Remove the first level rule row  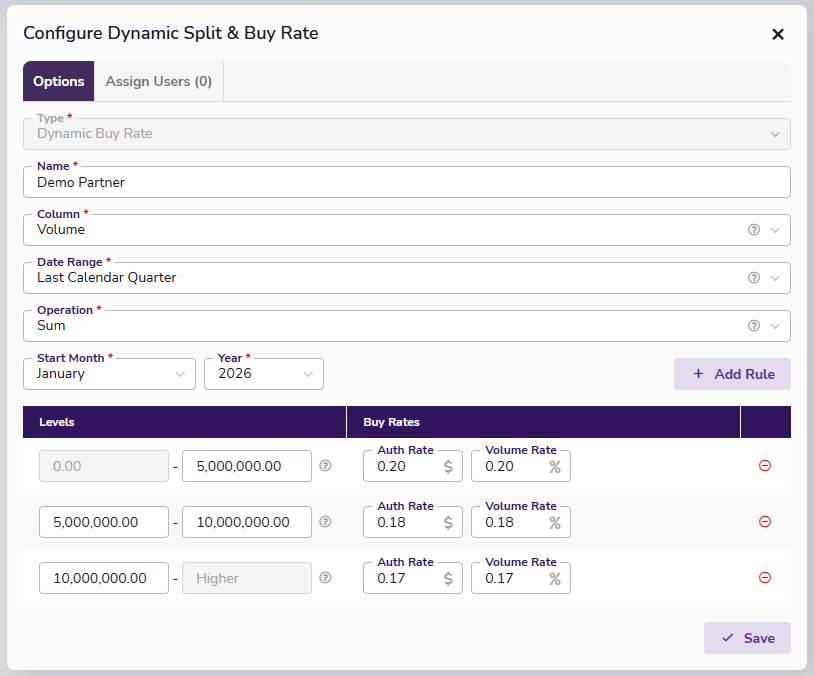pos(765,466)
